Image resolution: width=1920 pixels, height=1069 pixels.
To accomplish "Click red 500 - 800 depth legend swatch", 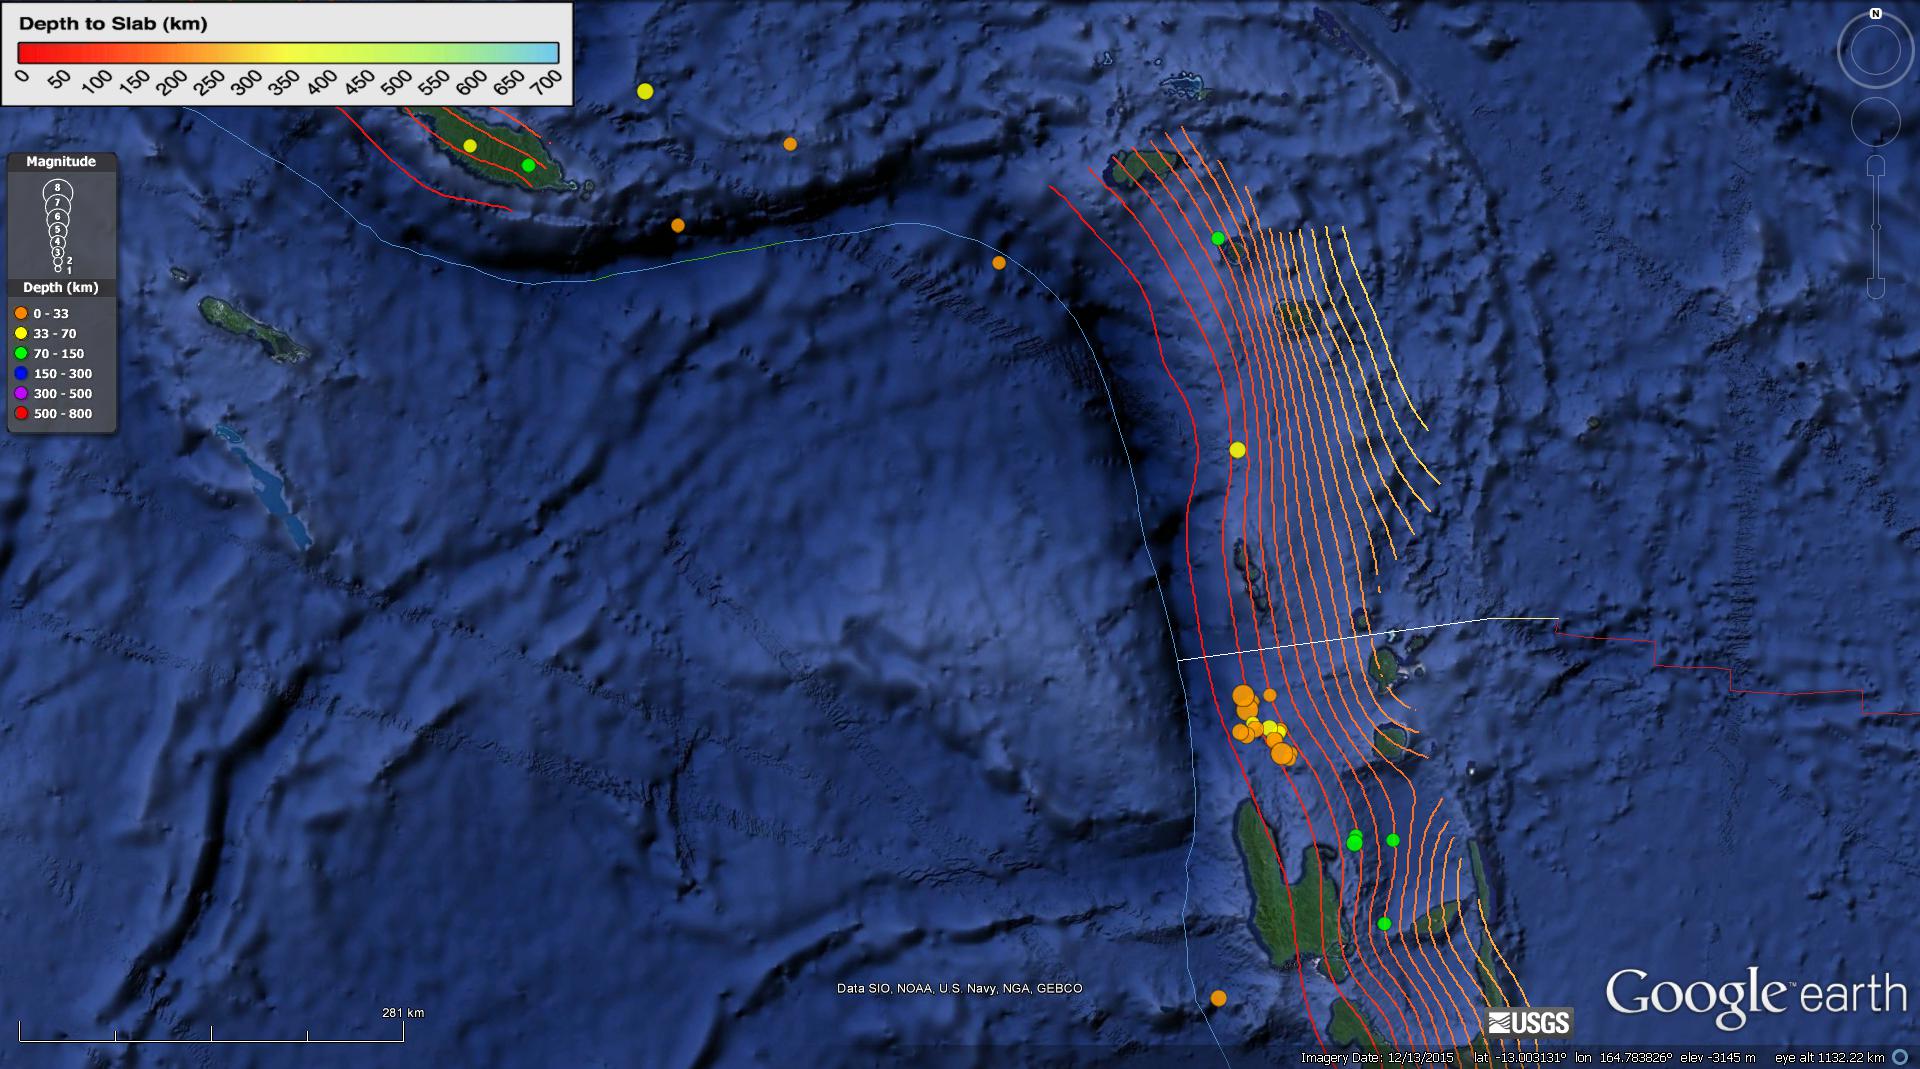I will tap(21, 414).
